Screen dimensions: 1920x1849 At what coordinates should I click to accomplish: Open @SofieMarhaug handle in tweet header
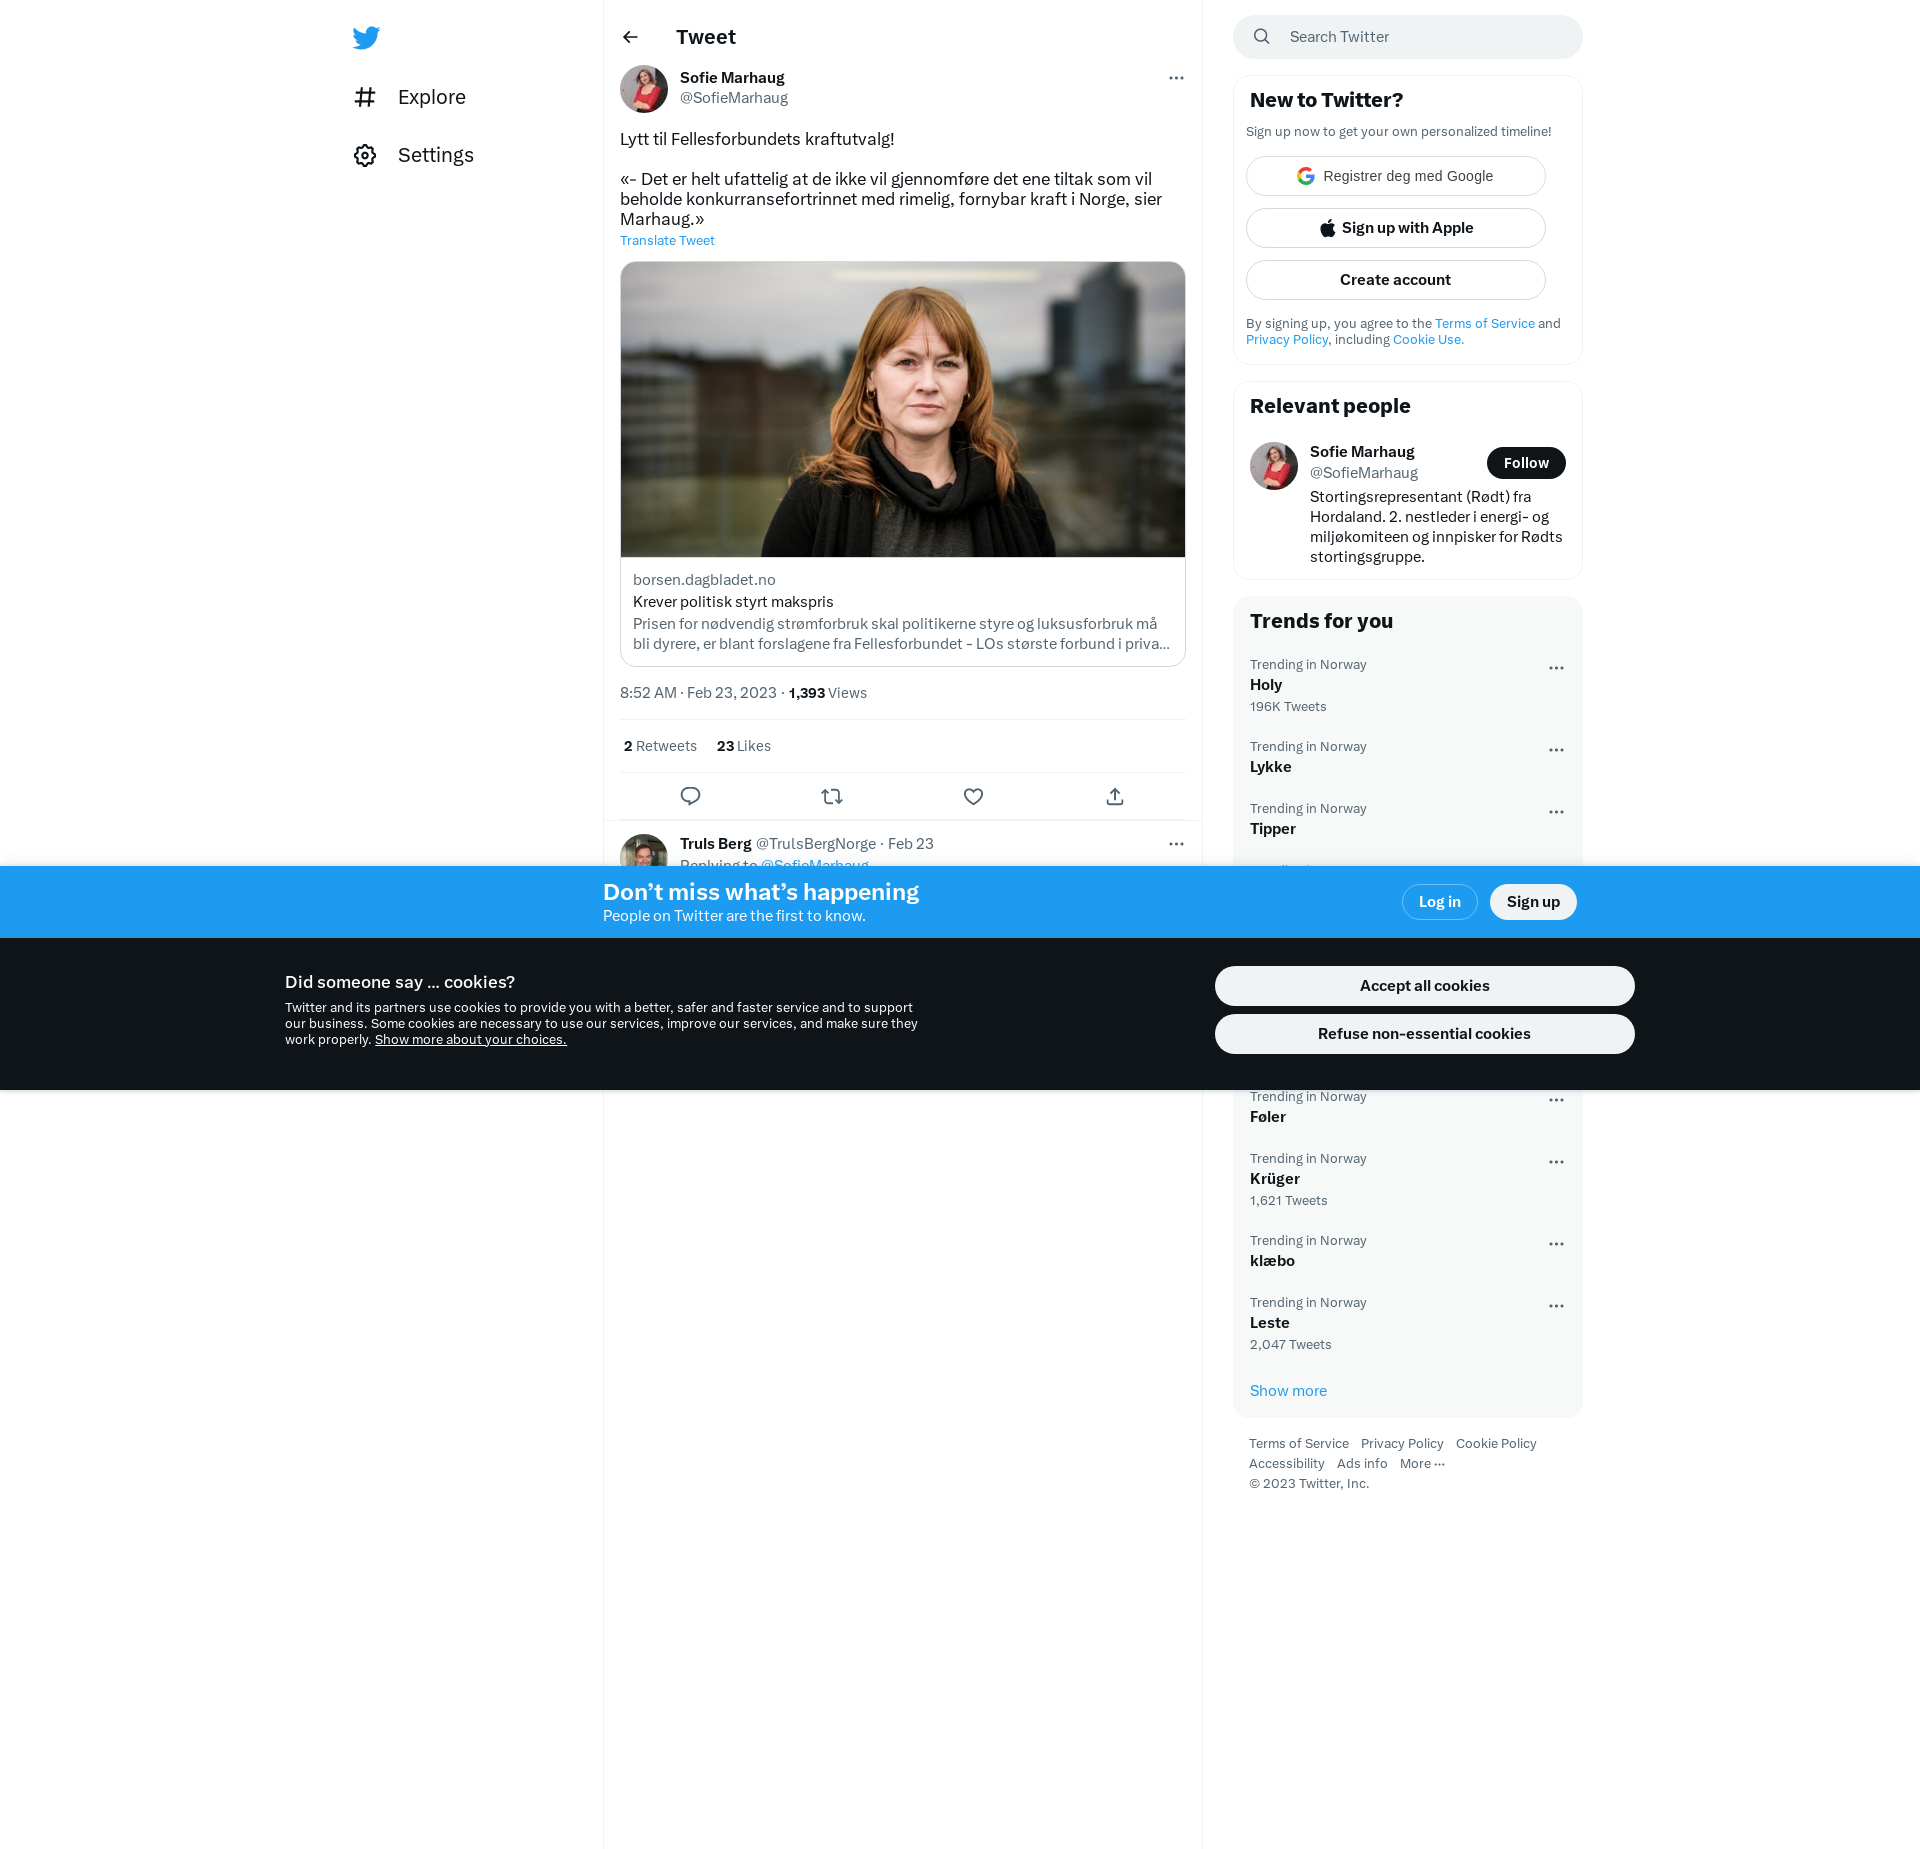click(x=734, y=98)
